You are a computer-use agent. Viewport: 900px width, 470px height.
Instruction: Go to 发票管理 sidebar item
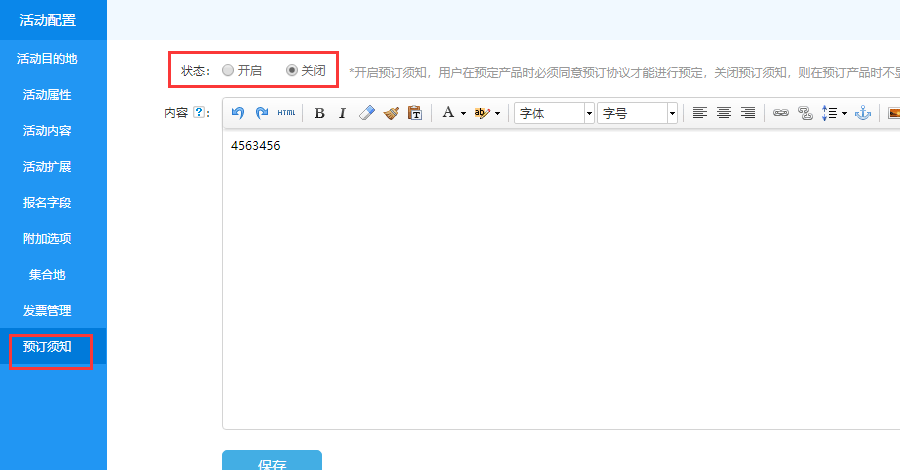point(47,311)
